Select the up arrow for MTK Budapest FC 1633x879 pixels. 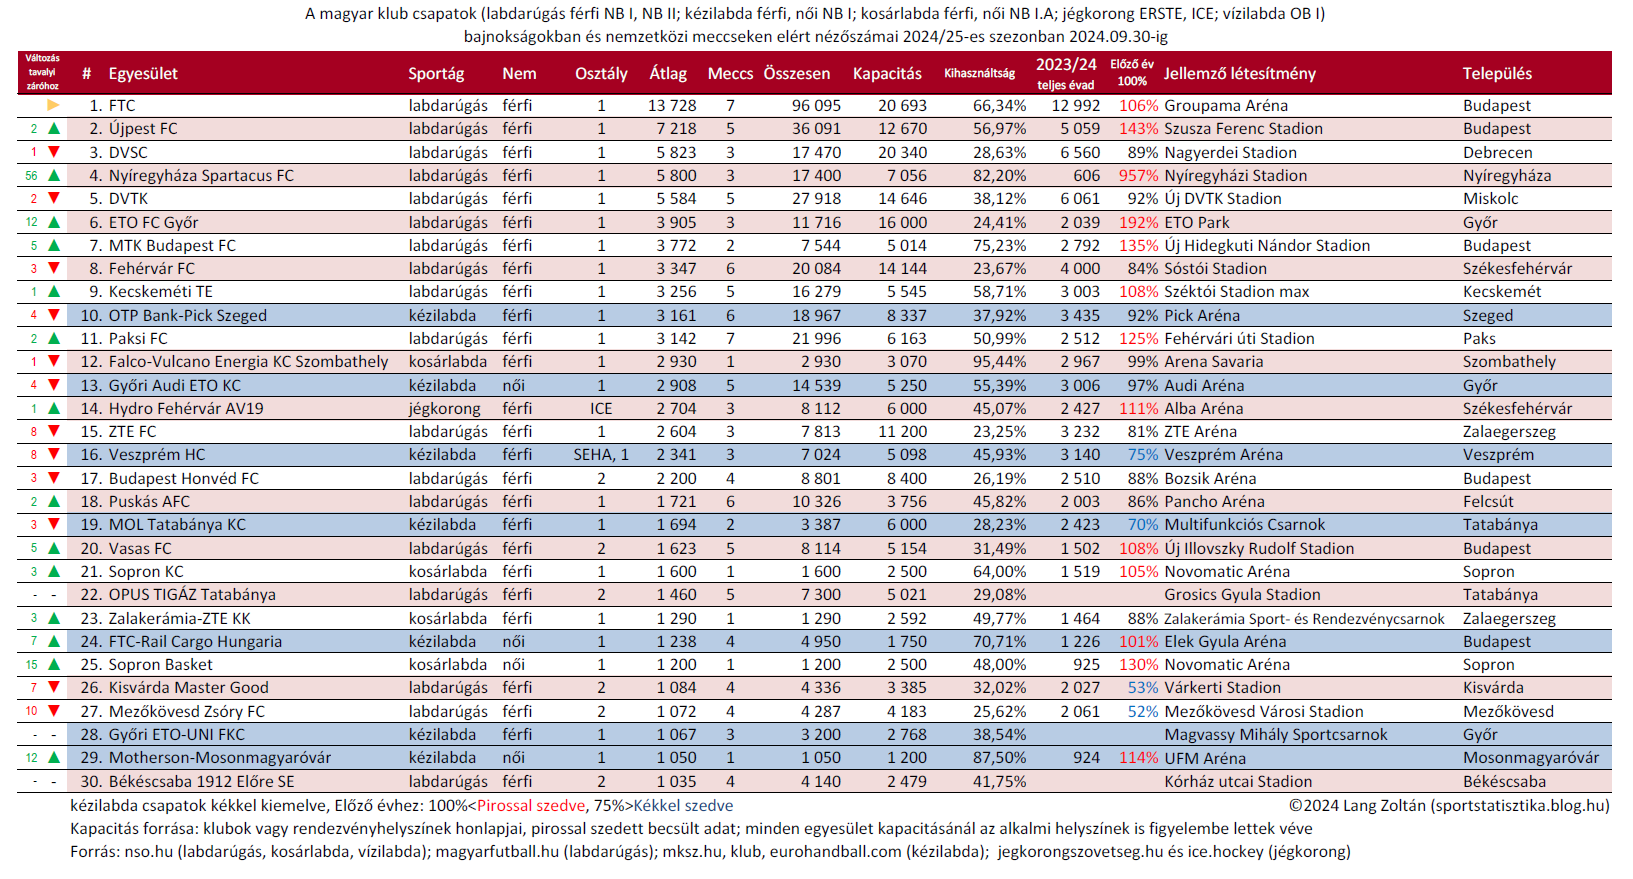click(x=54, y=245)
